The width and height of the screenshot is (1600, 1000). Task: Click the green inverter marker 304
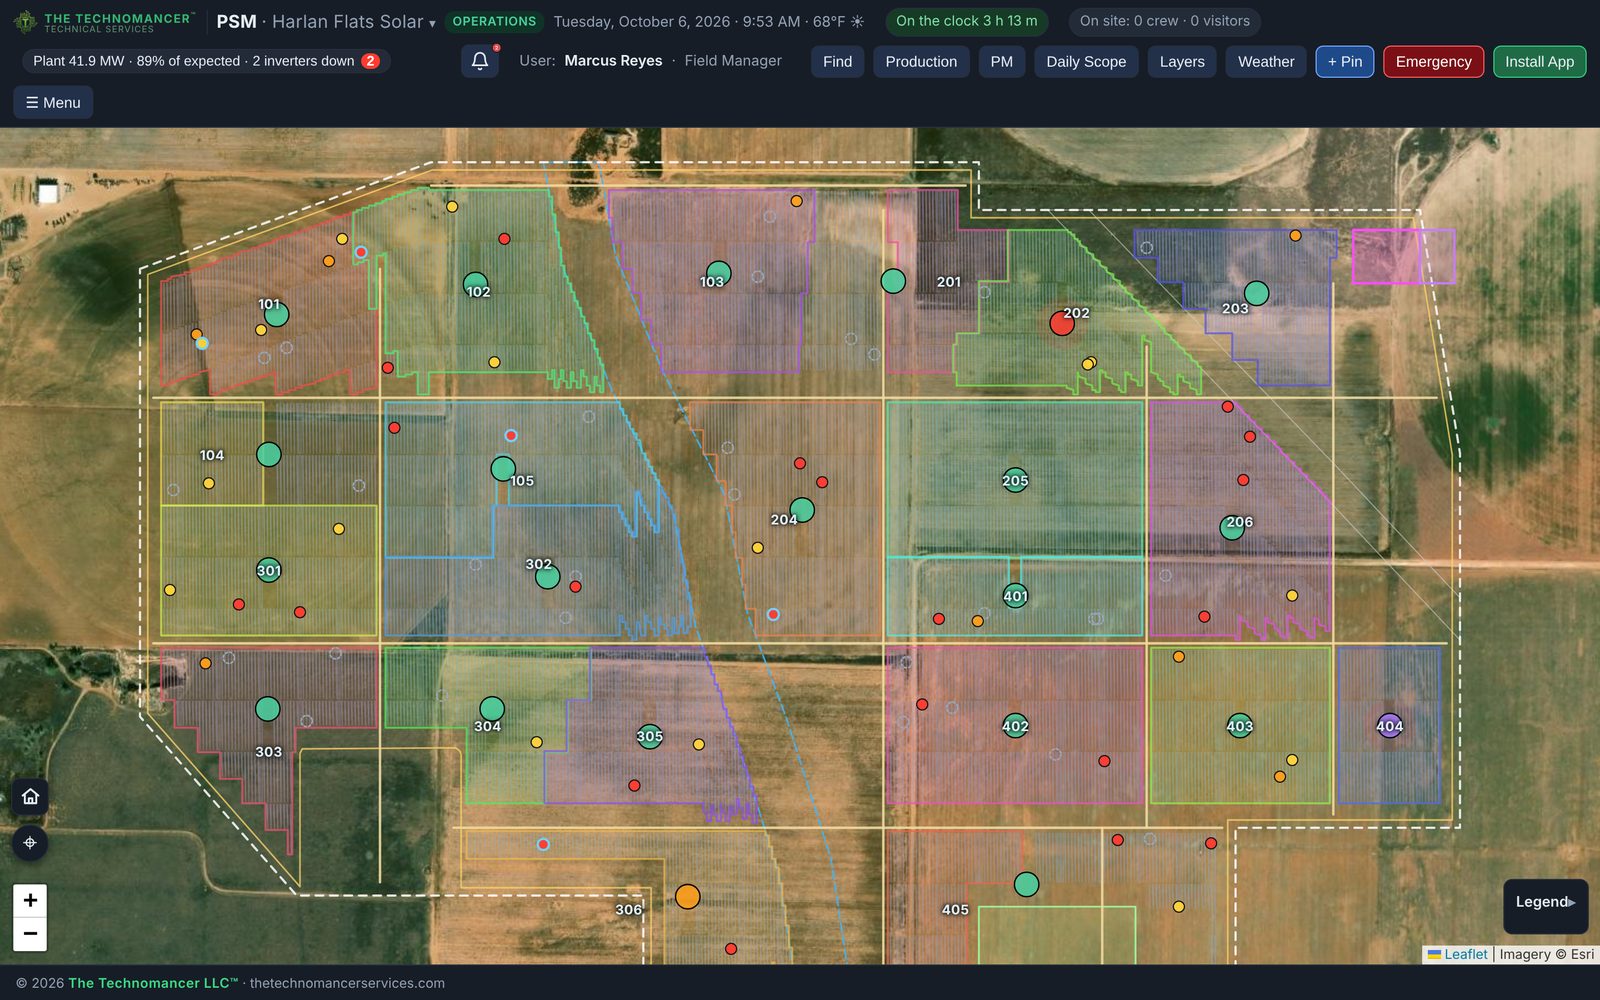492,709
